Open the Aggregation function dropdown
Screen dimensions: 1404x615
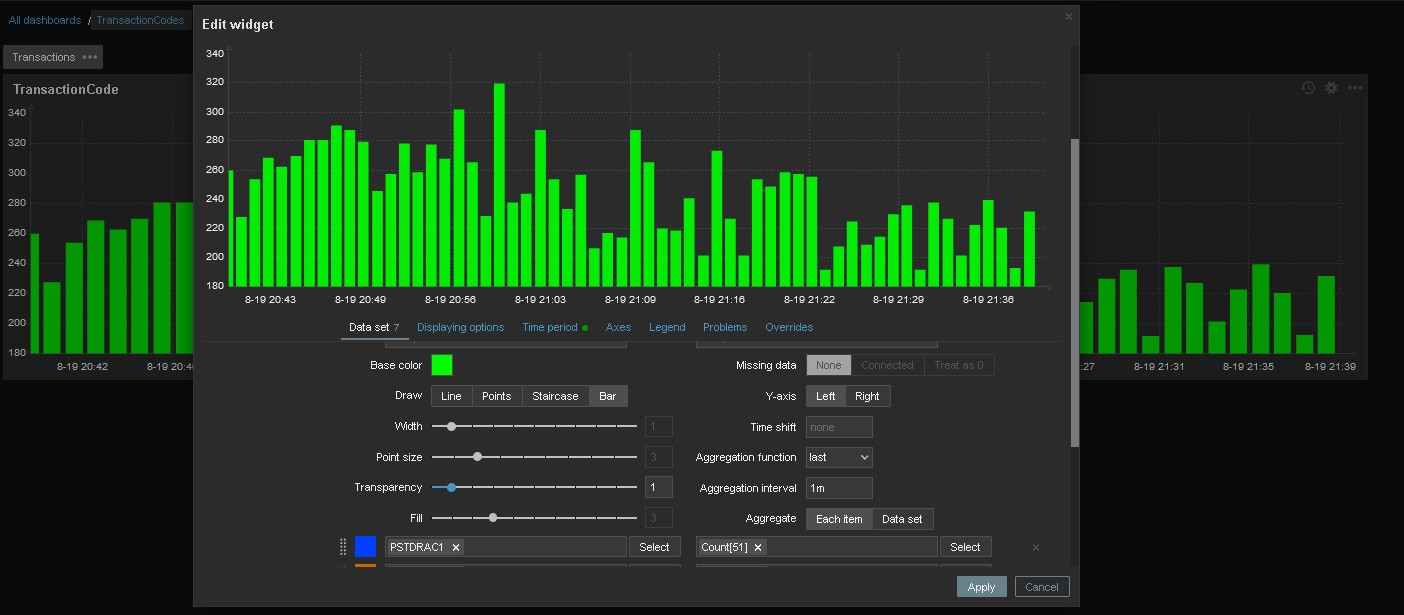pos(839,457)
